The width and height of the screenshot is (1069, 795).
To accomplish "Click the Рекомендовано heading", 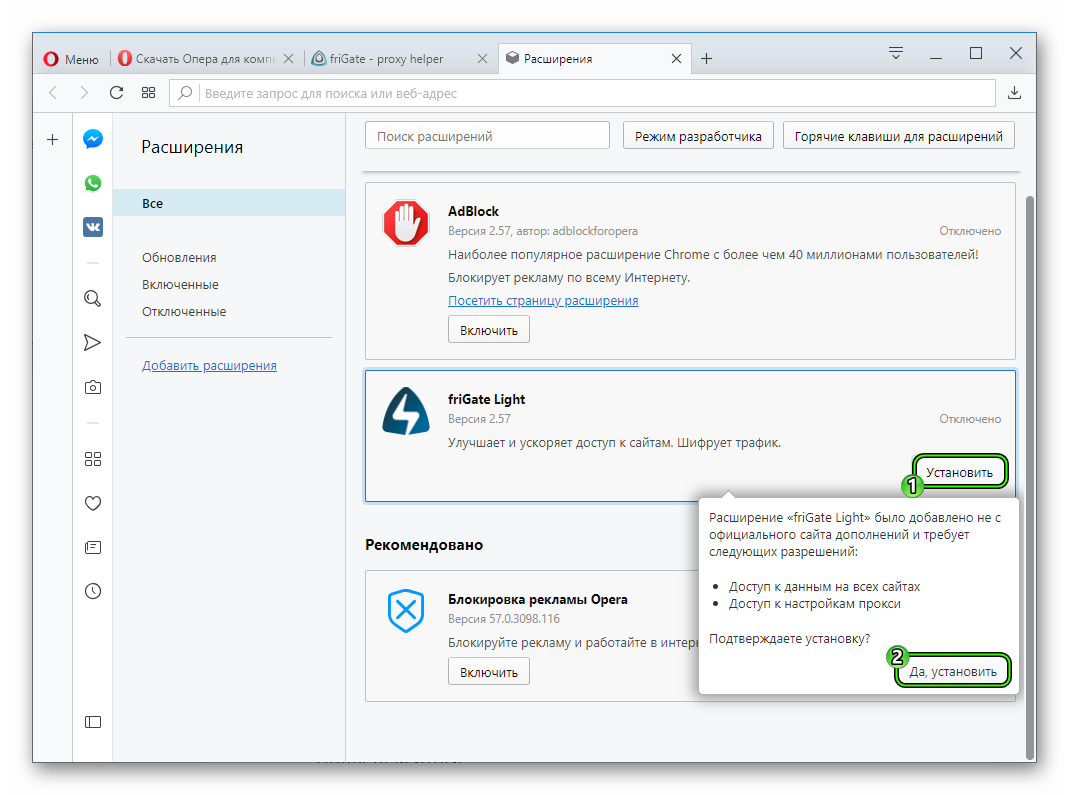I will pos(424,545).
